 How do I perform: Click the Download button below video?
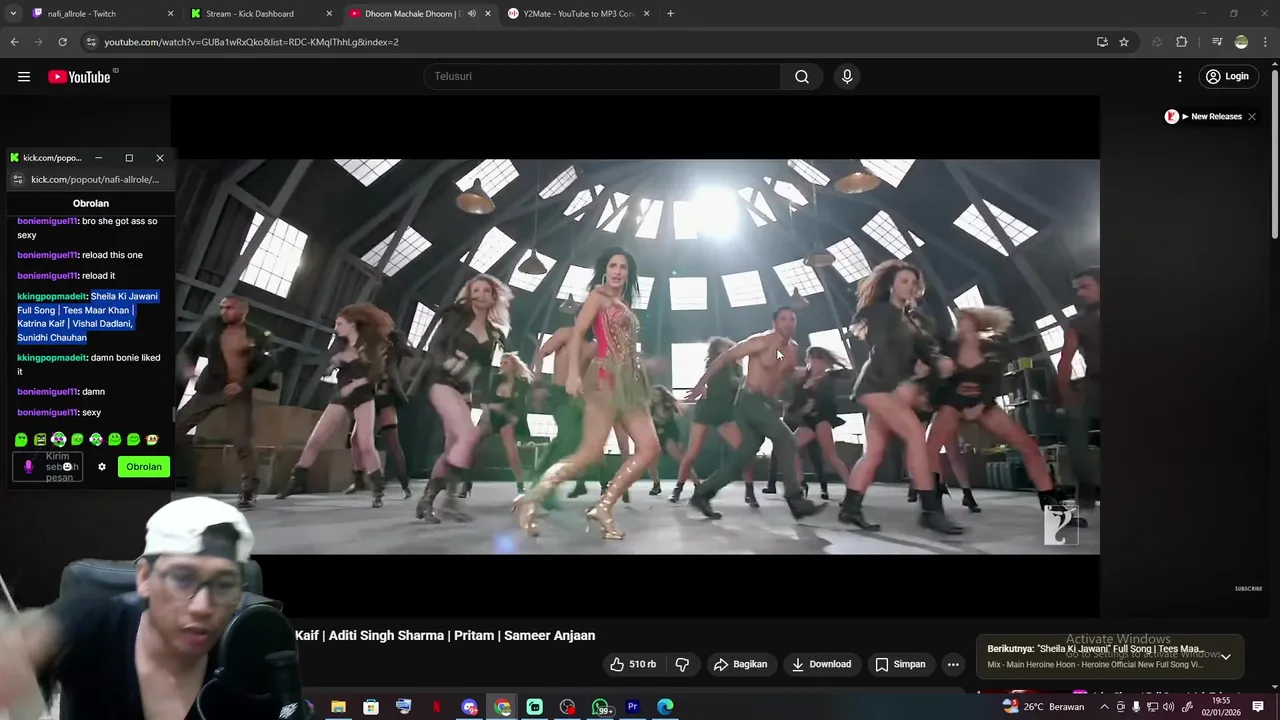821,664
